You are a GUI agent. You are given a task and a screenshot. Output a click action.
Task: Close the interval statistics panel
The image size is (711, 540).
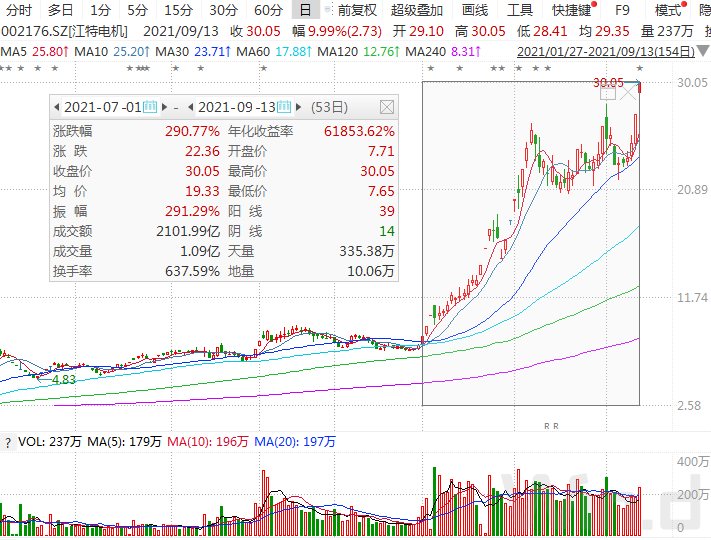click(x=386, y=107)
